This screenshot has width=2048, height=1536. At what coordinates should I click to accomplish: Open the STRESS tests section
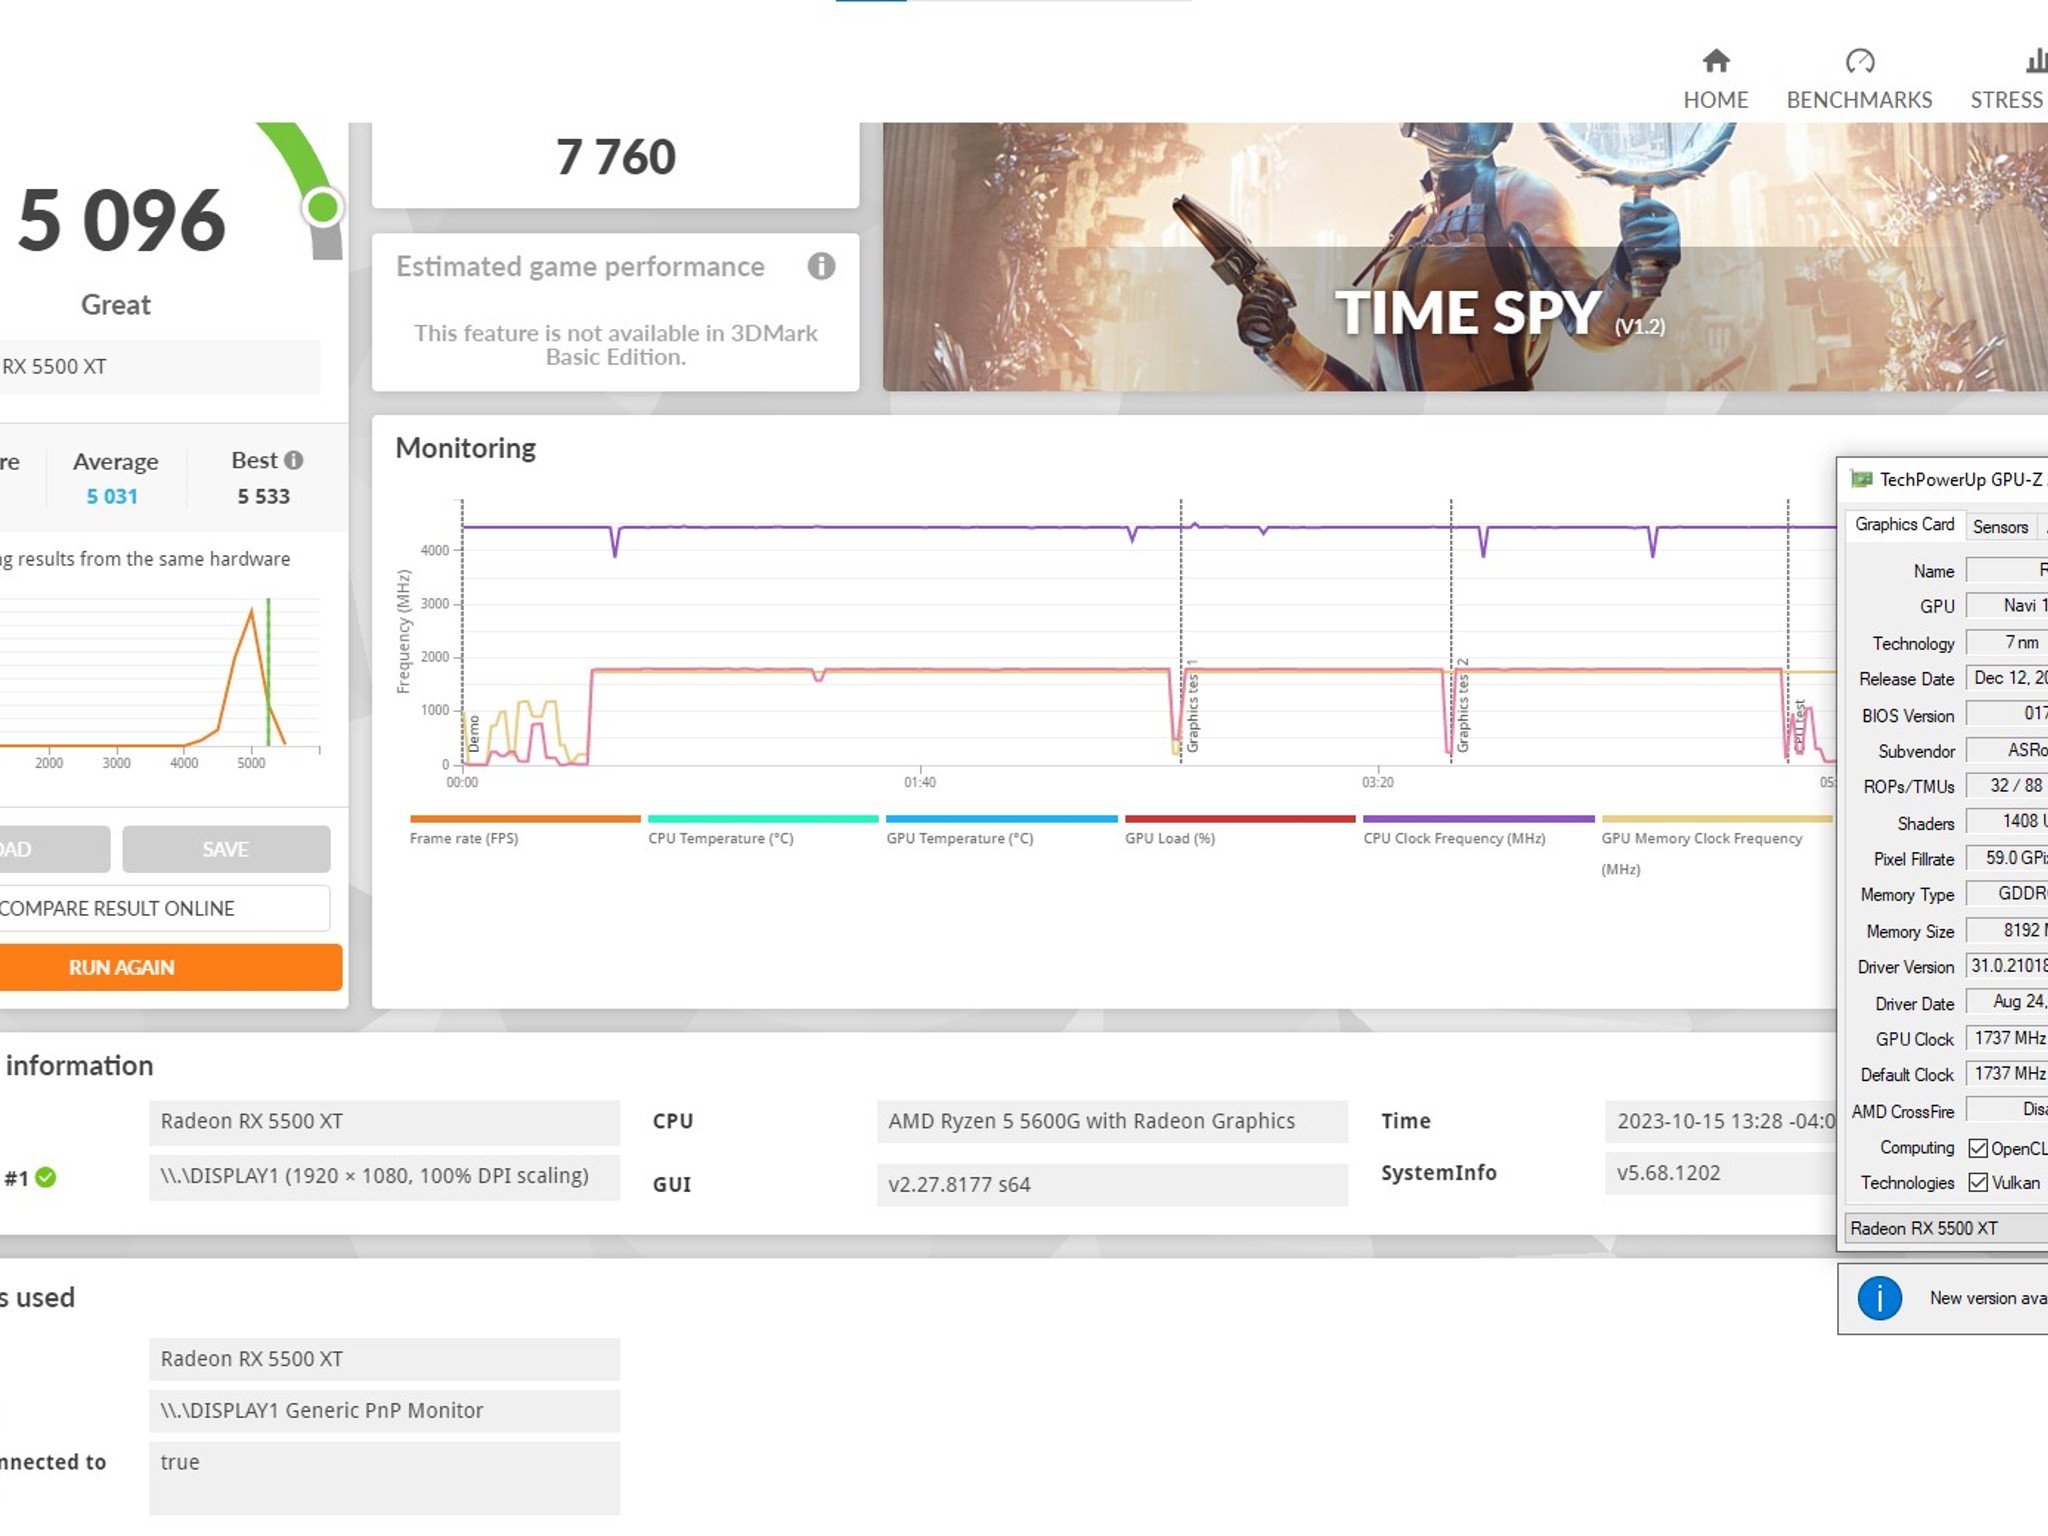point(2008,79)
